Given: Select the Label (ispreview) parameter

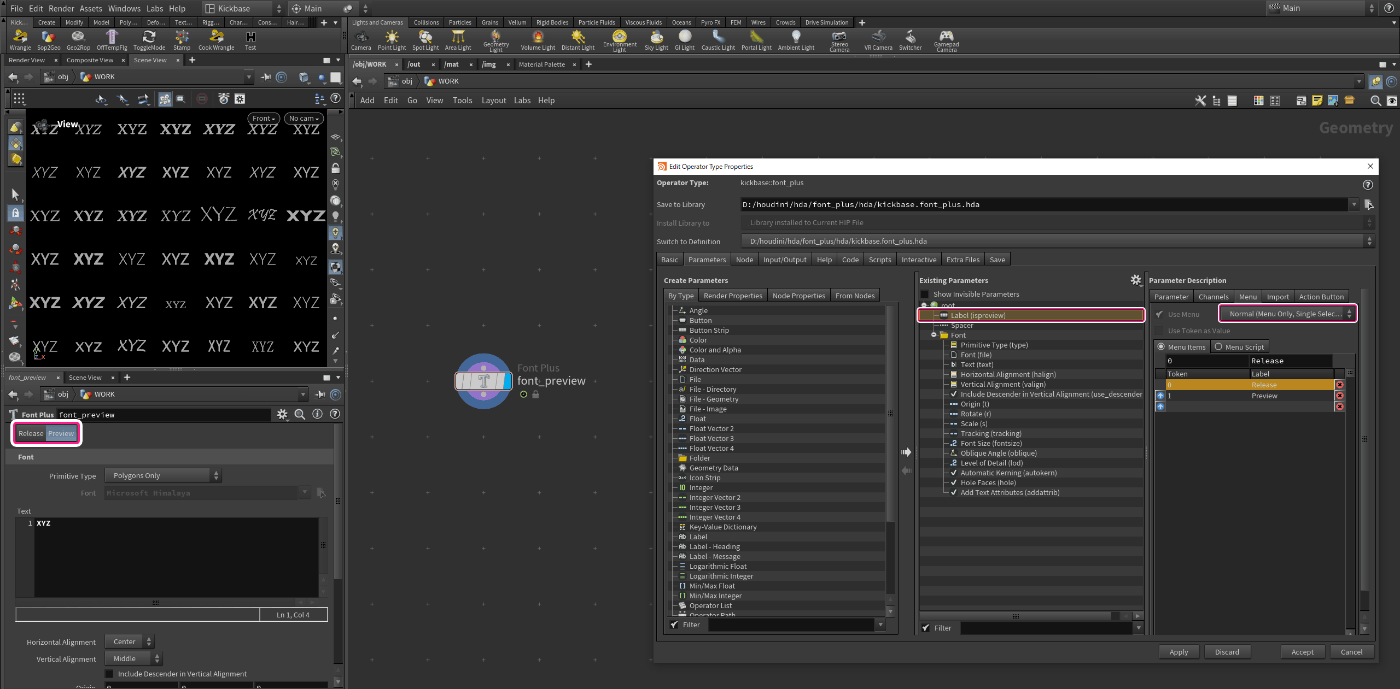Looking at the screenshot, I should point(1031,315).
